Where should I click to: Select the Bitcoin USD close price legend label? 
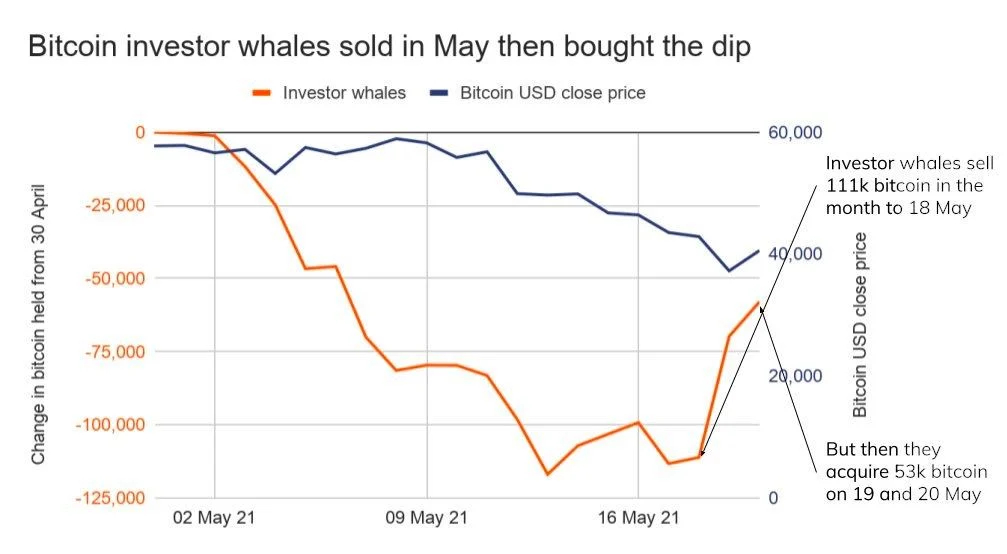point(552,93)
